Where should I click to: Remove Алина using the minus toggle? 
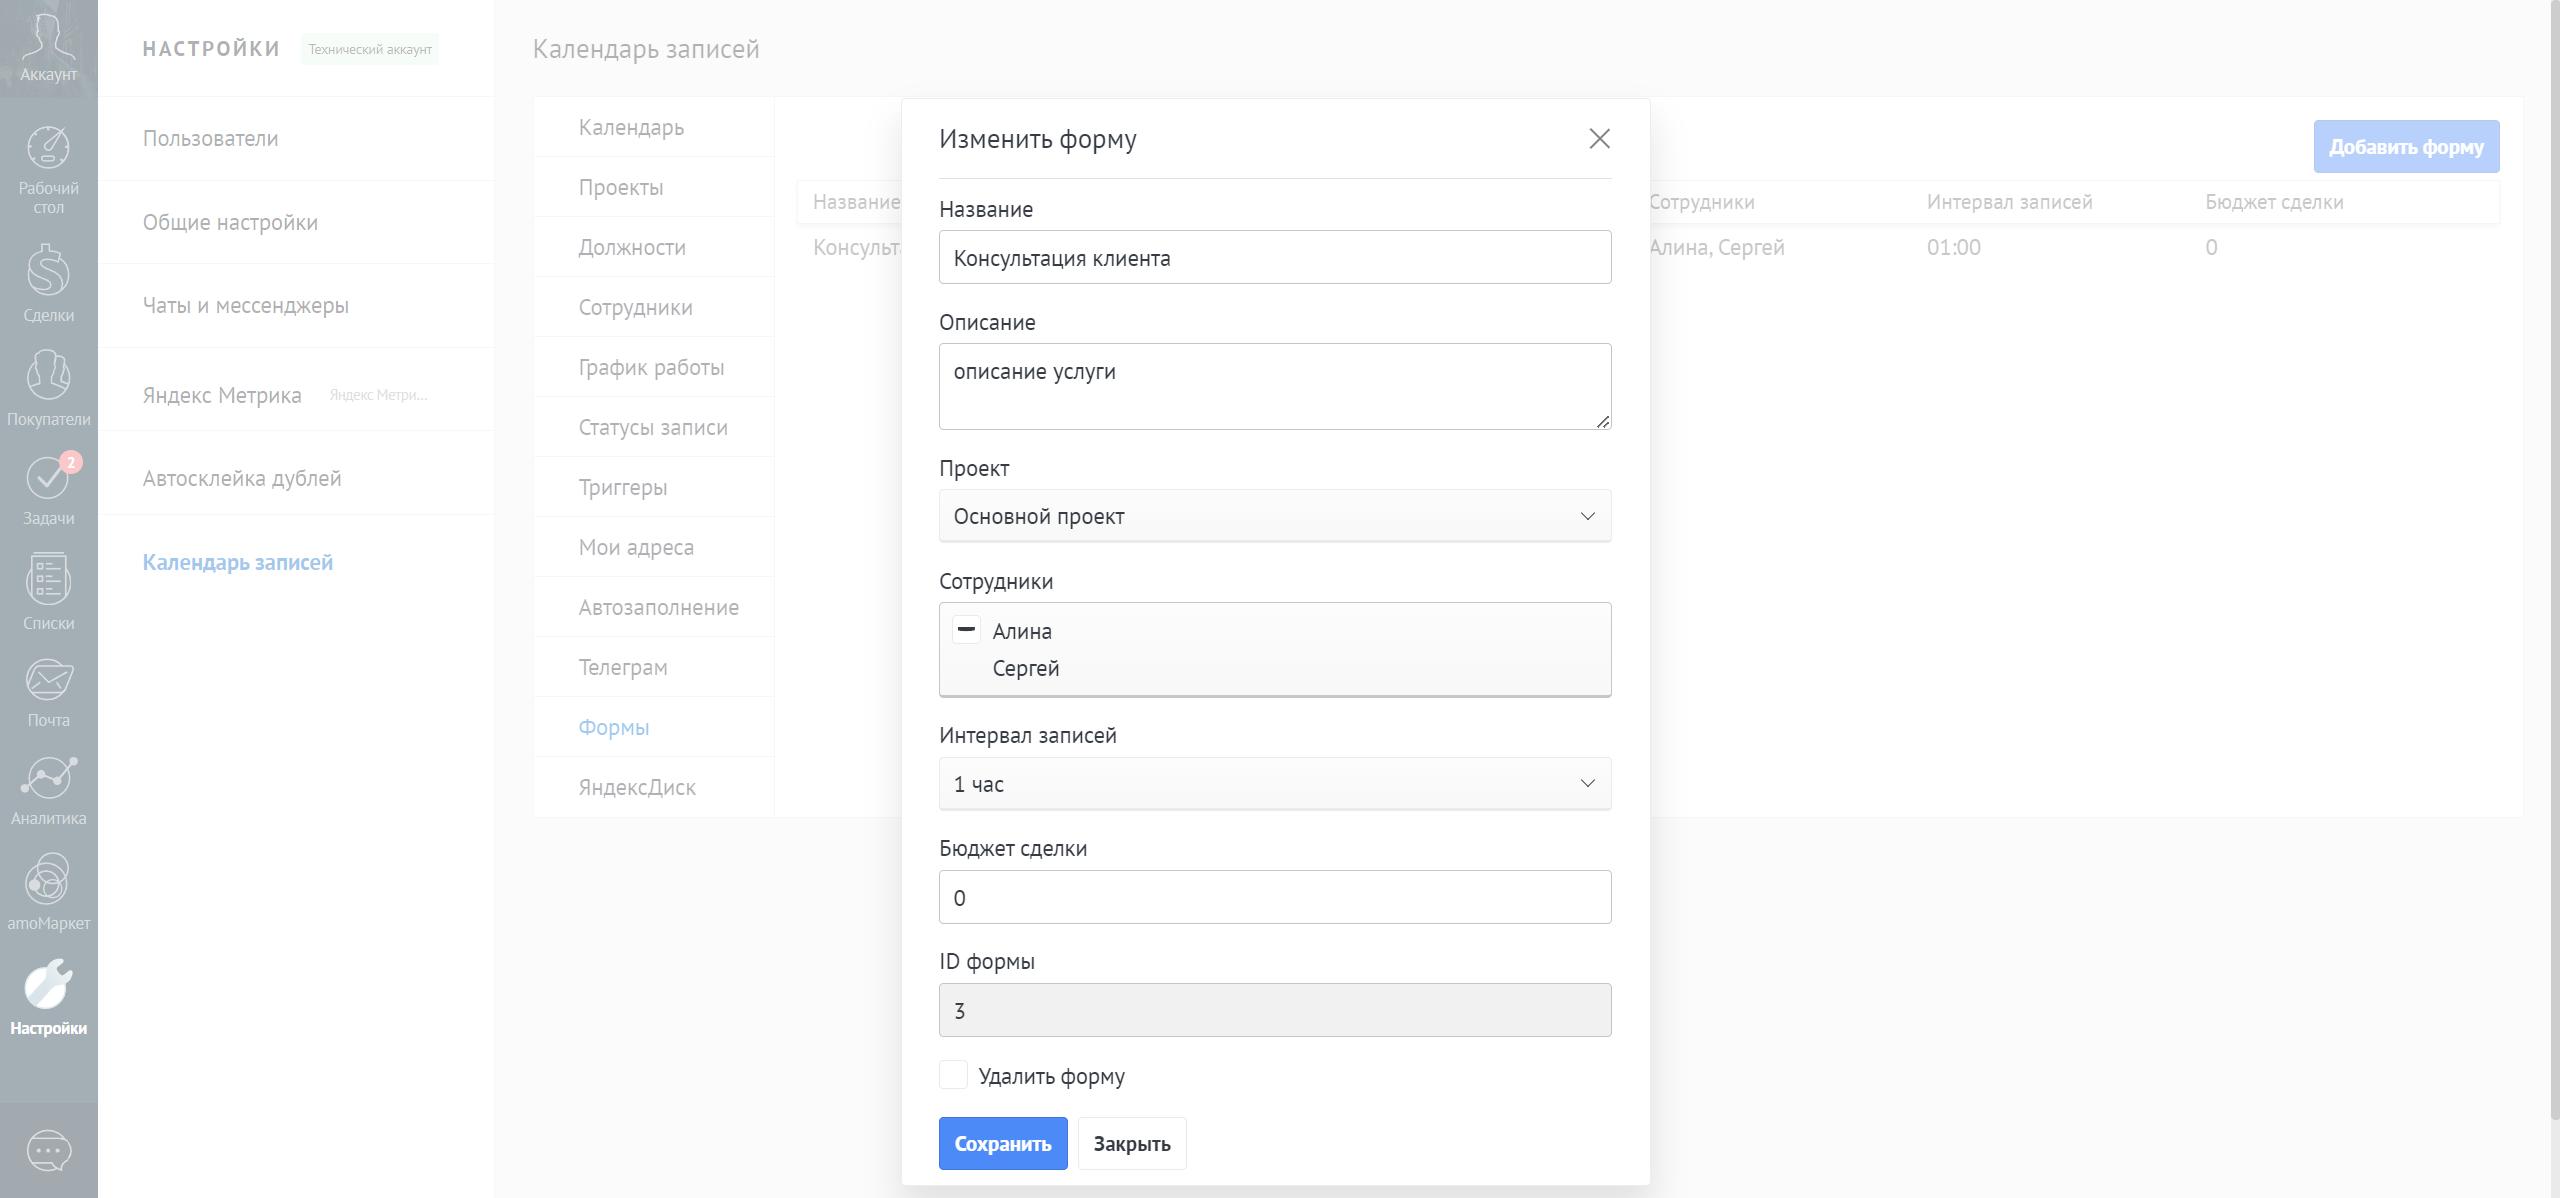(966, 630)
